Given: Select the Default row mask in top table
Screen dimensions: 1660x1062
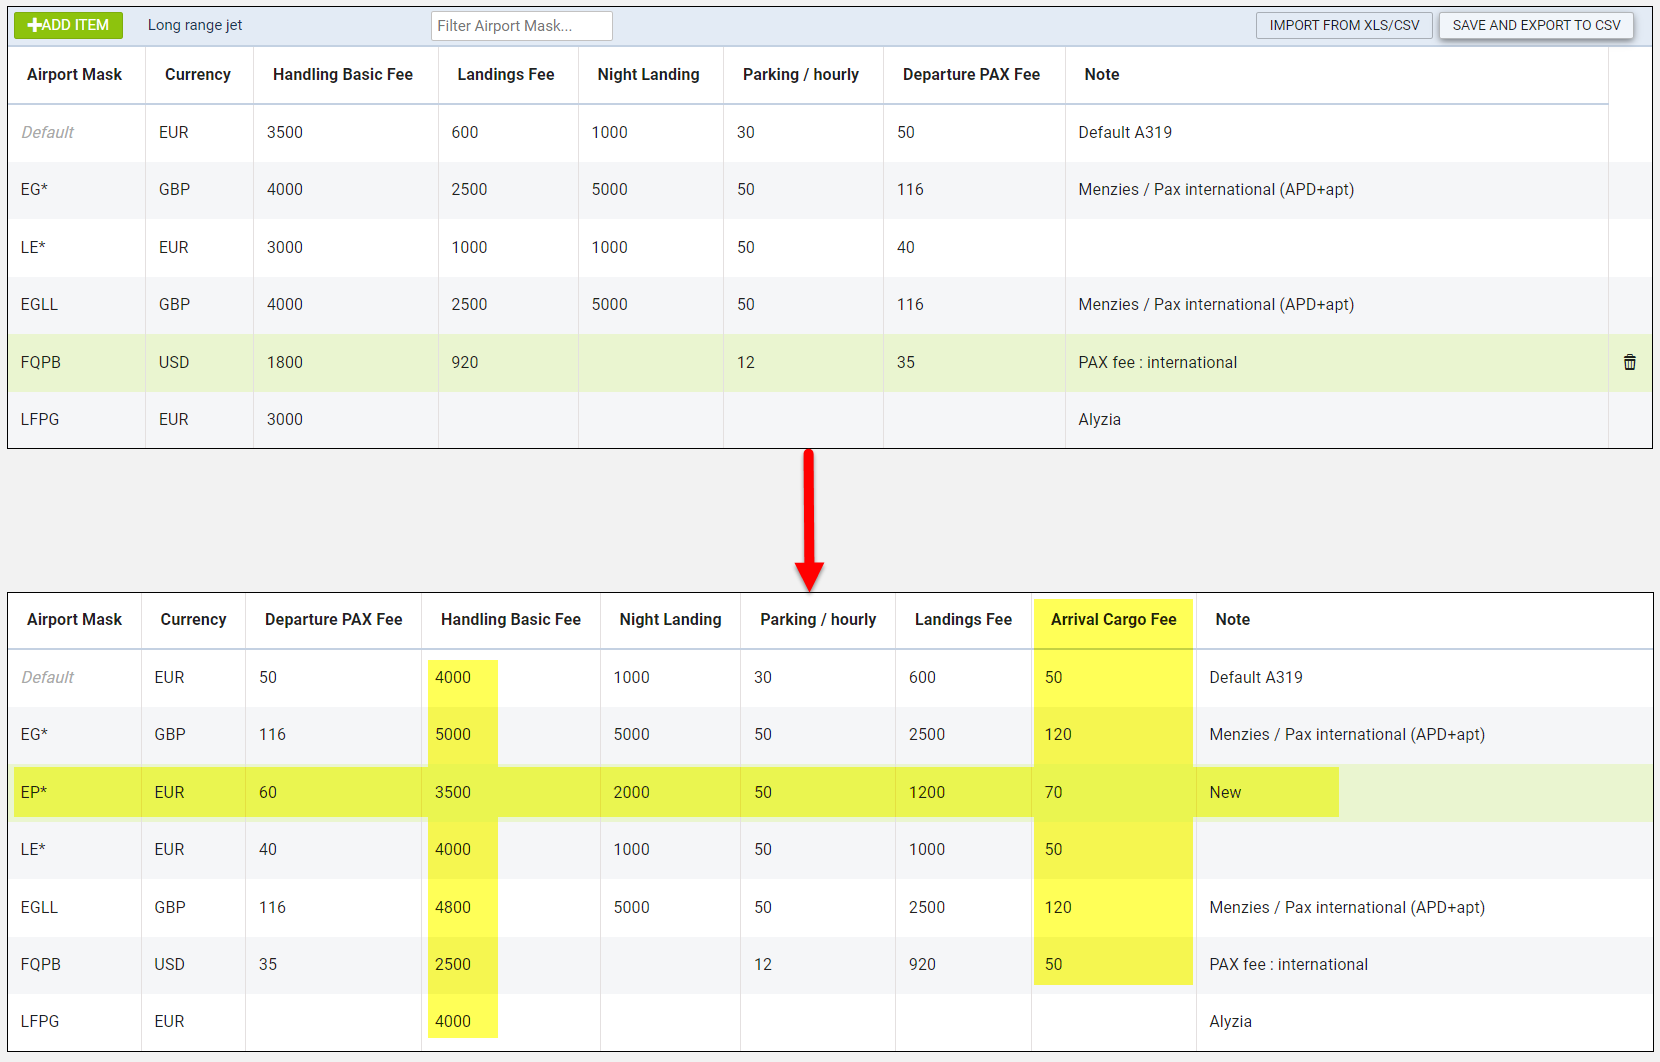Looking at the screenshot, I should (x=48, y=132).
